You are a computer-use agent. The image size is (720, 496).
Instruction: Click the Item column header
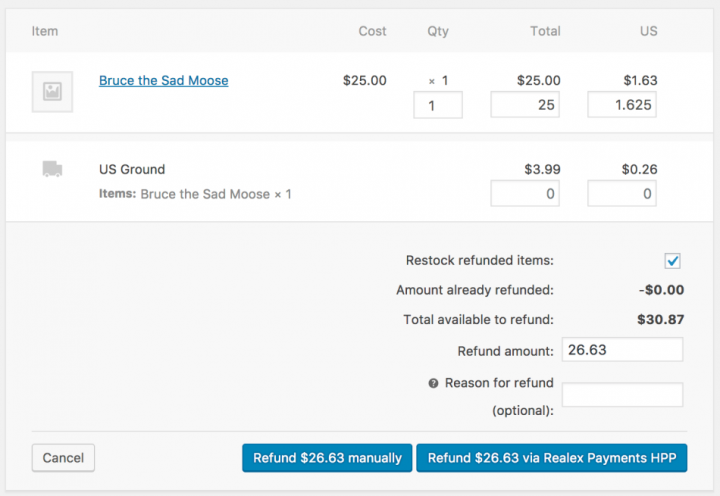click(45, 31)
